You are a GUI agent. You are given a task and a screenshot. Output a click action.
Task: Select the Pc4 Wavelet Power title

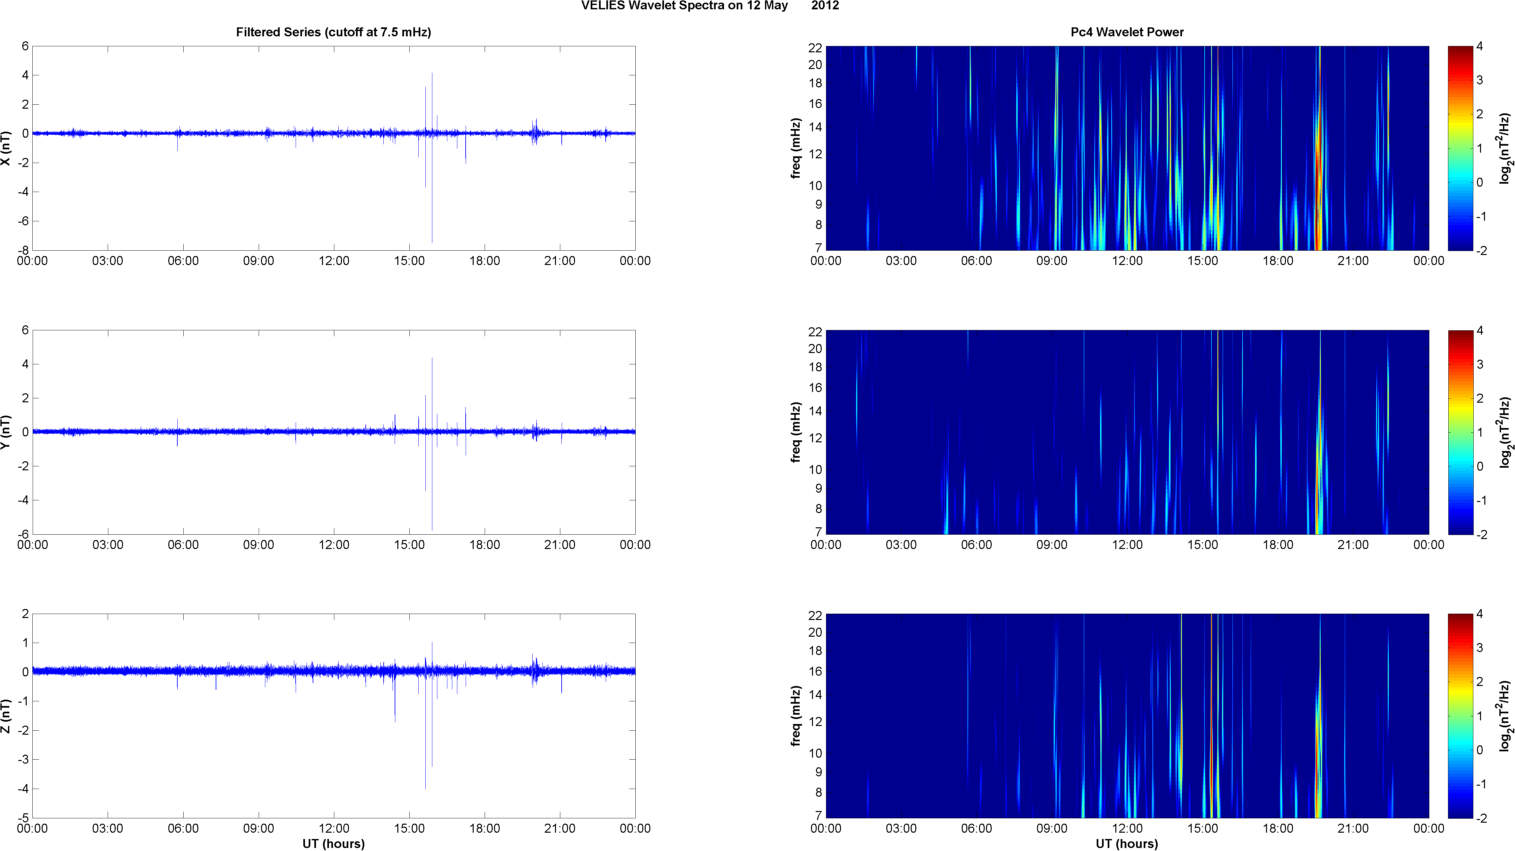1127,32
